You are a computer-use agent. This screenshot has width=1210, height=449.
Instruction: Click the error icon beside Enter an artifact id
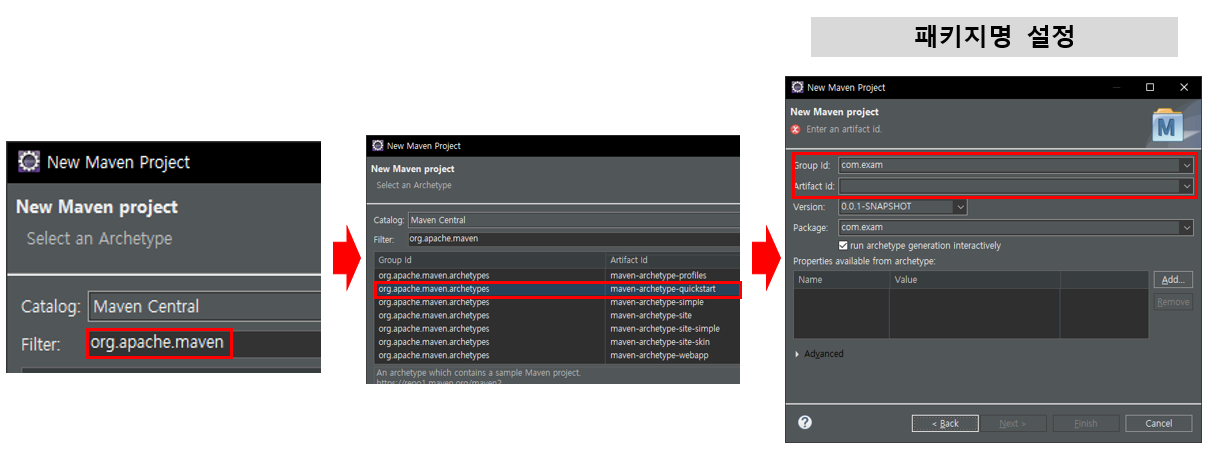(x=796, y=129)
